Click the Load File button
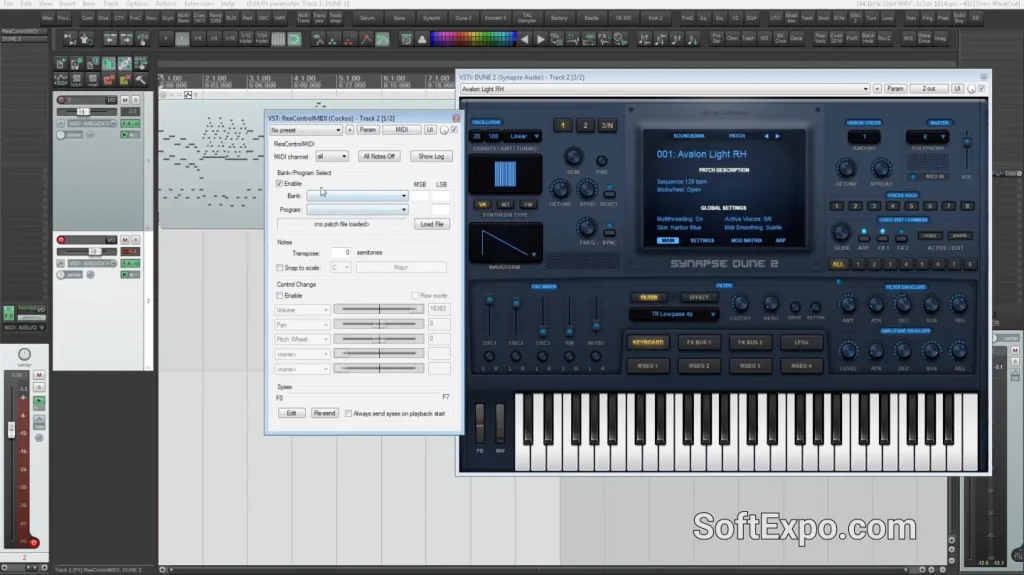Viewport: 1024px width, 575px height. point(432,224)
